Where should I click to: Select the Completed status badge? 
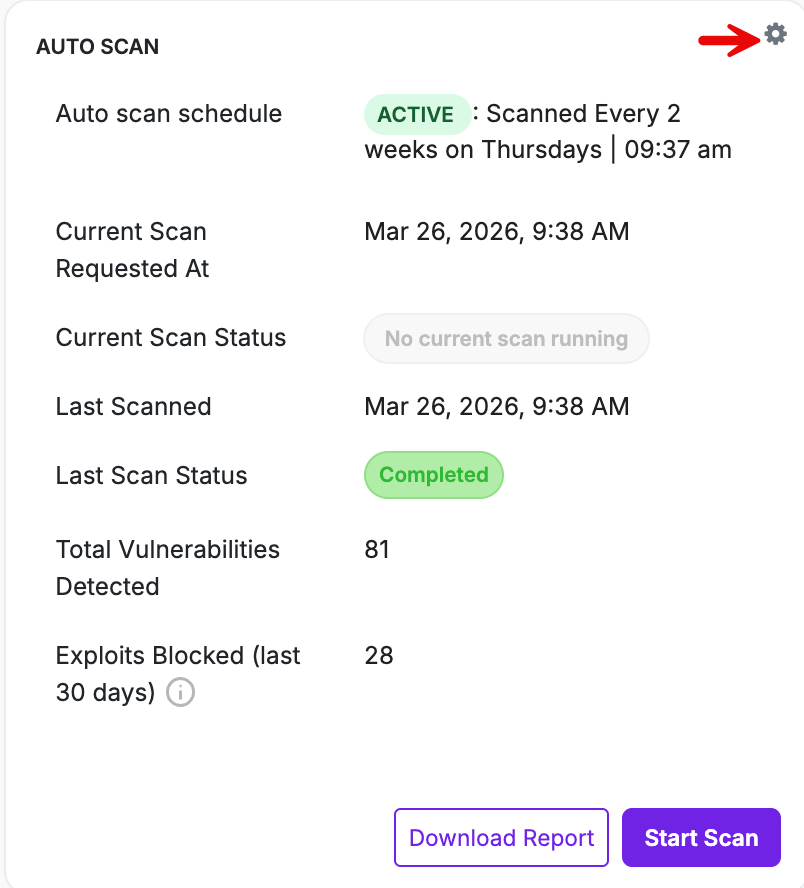pyautogui.click(x=434, y=475)
